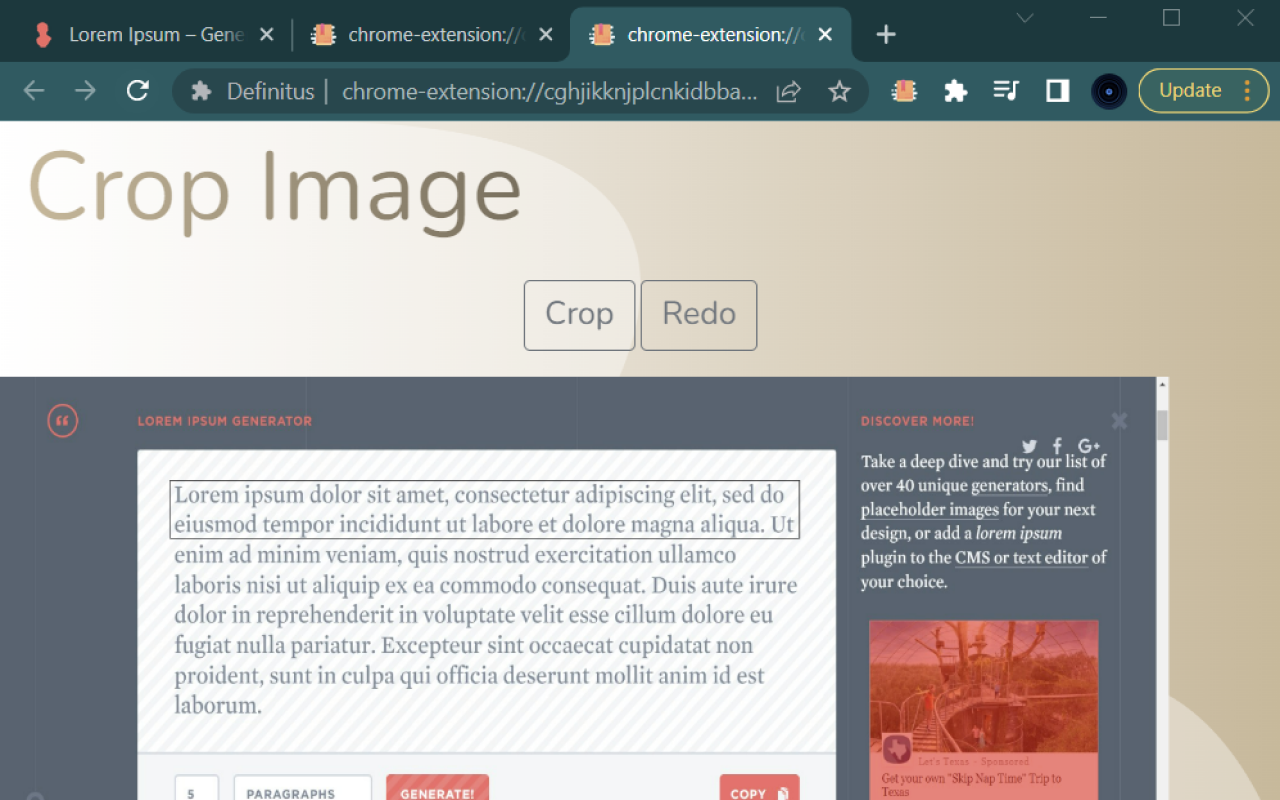Reload the current page
The image size is (1280, 800).
coord(138,91)
